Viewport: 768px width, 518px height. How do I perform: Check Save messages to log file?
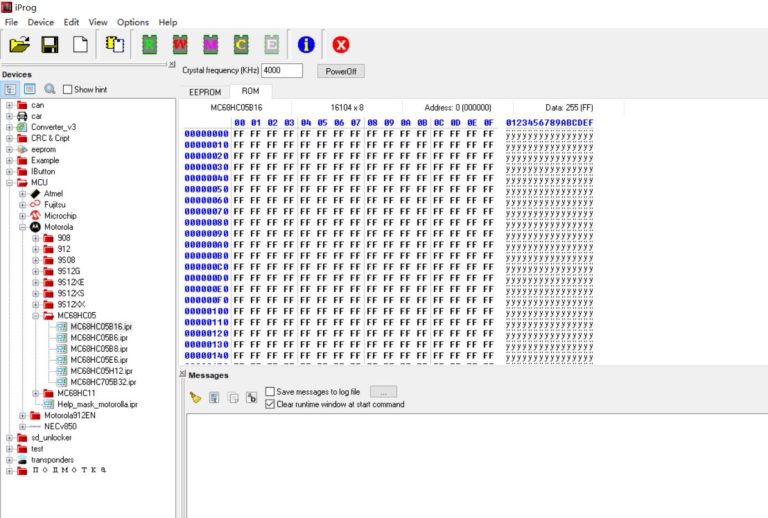(x=270, y=392)
